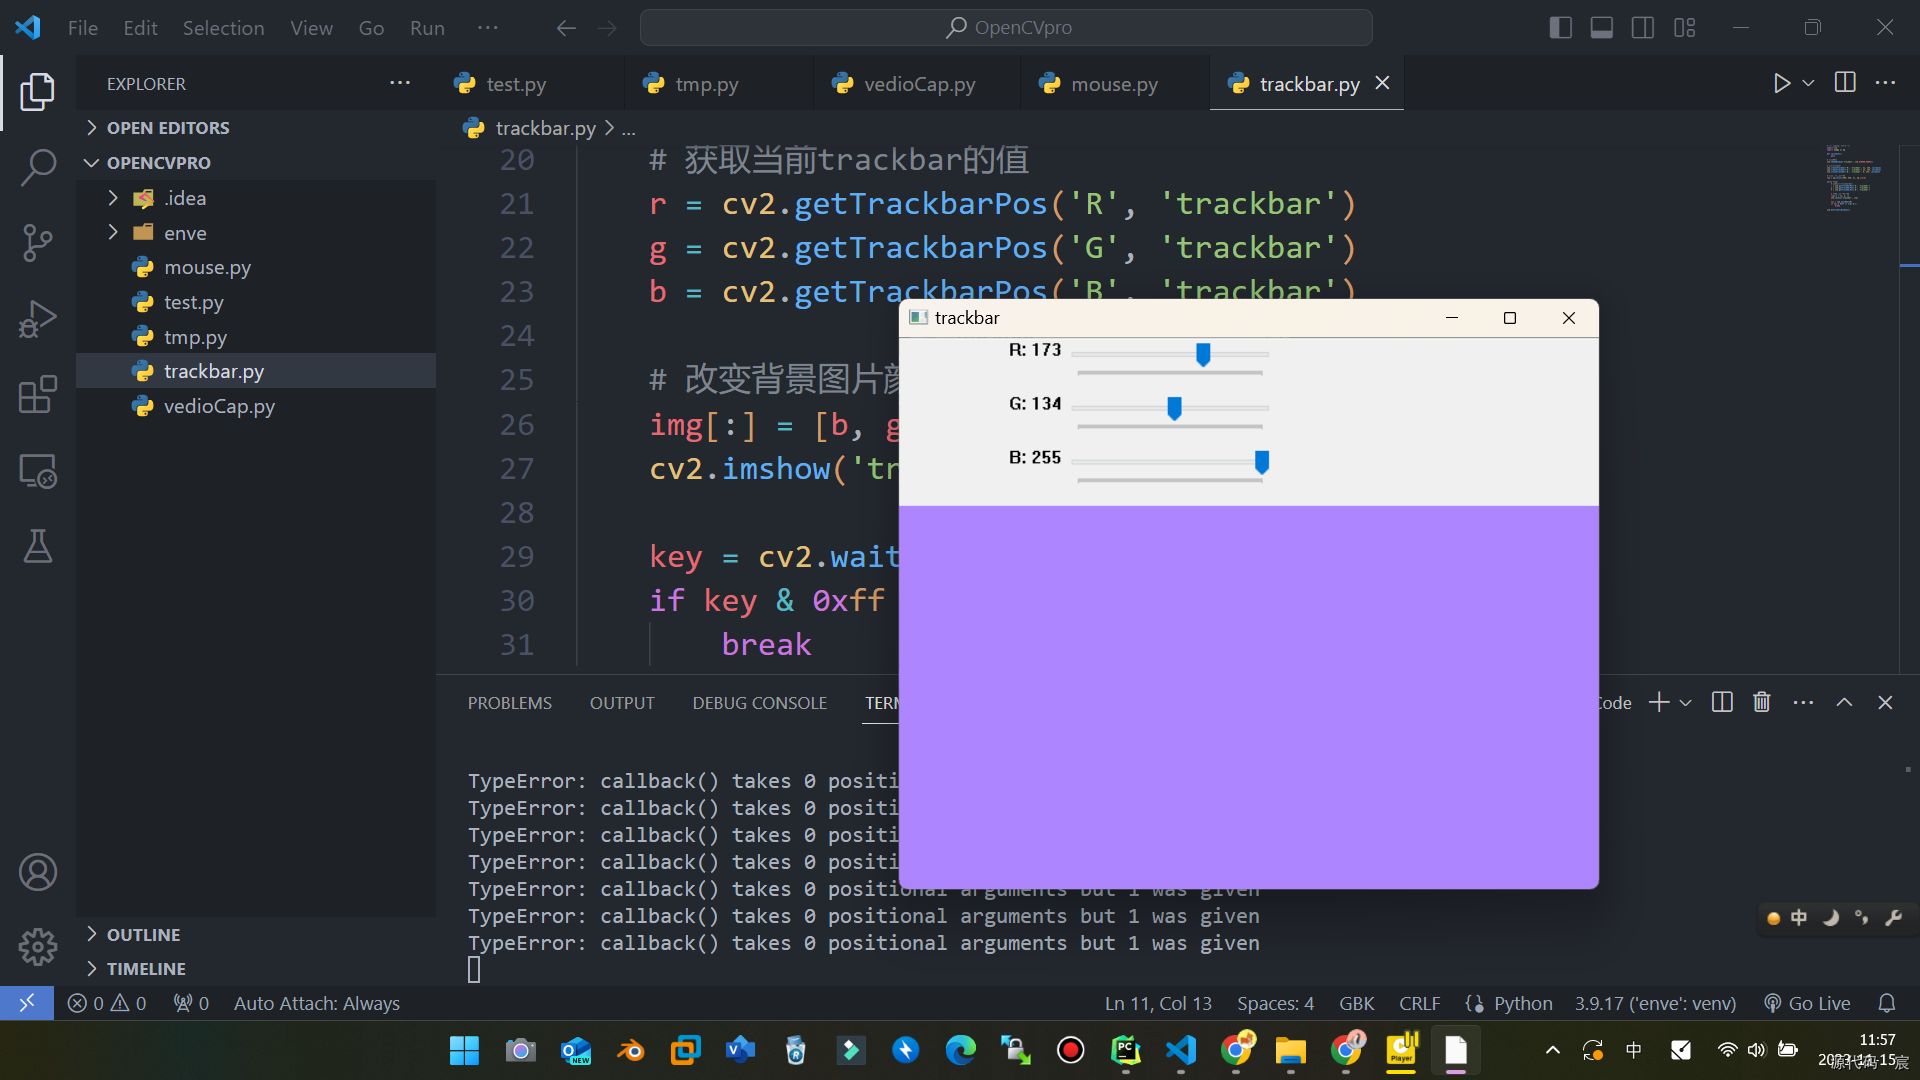Click the B trackbar slider handle
Image resolution: width=1920 pixels, height=1080 pixels.
click(x=1261, y=462)
